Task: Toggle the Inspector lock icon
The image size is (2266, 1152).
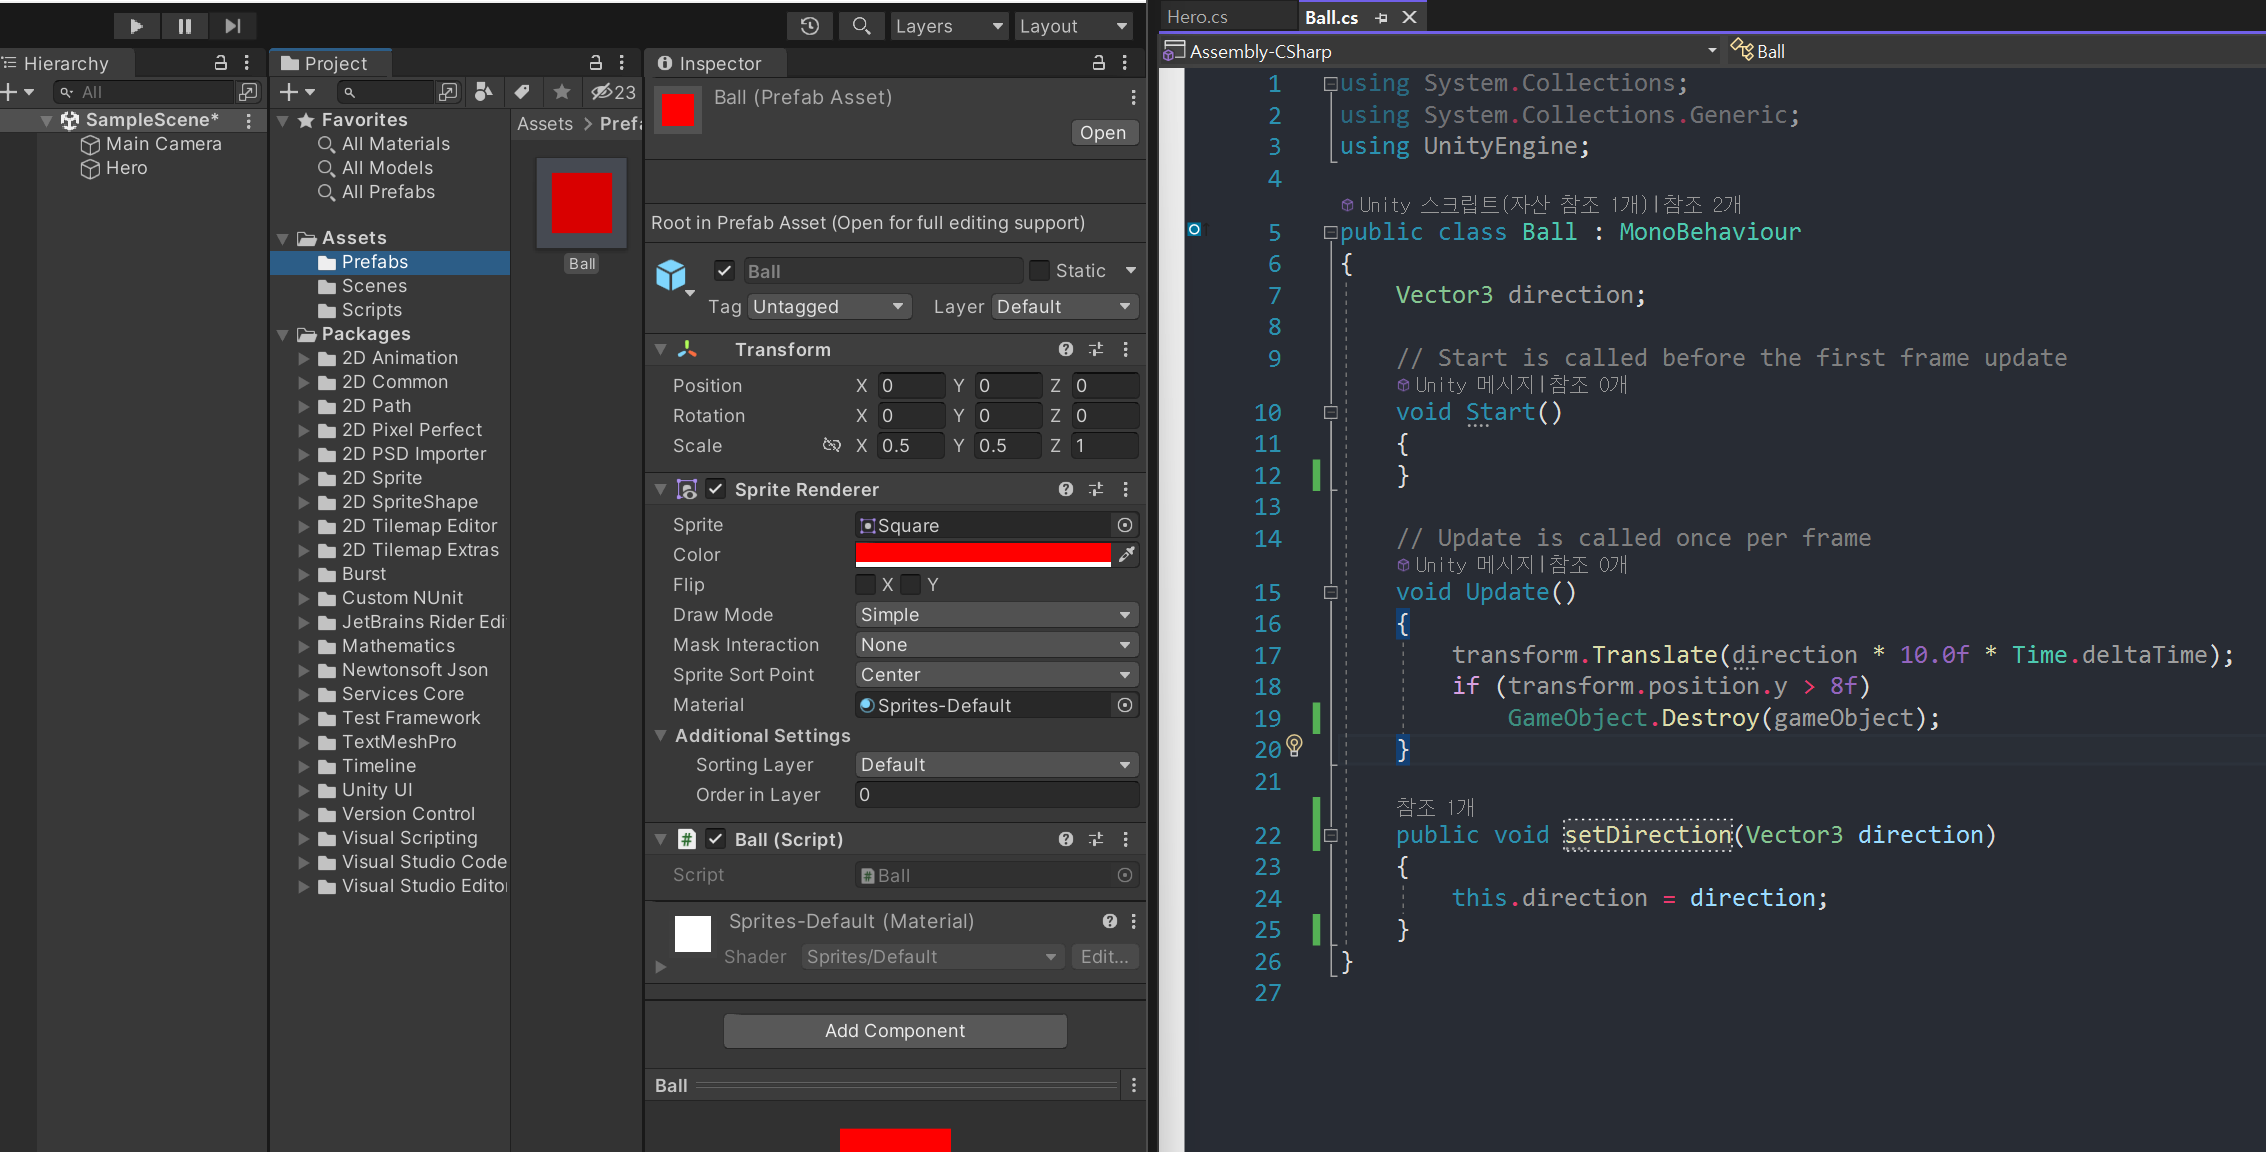Action: pyautogui.click(x=1098, y=63)
